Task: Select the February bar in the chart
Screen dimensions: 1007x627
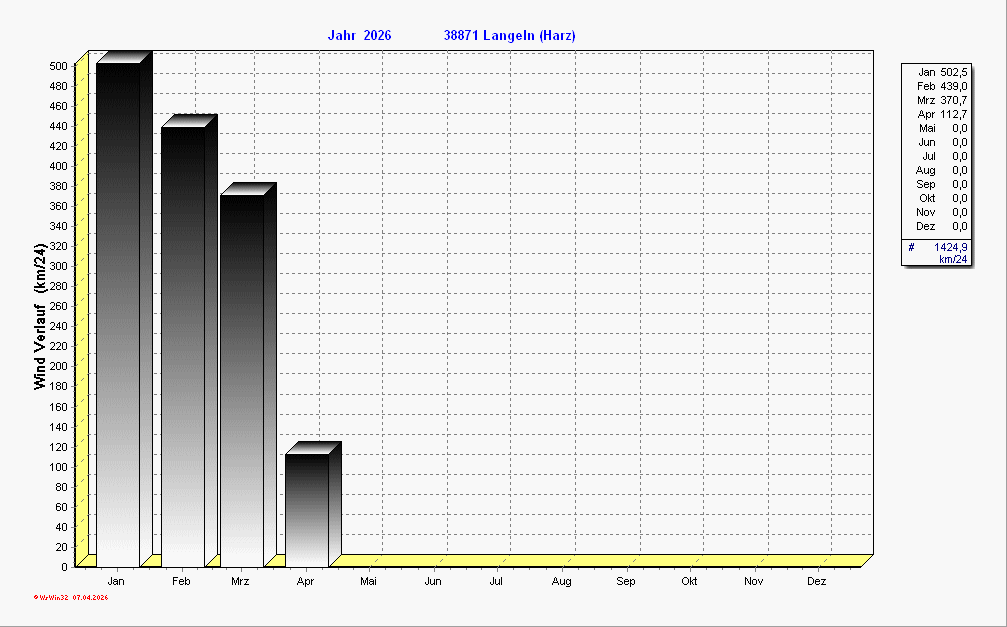Action: (x=183, y=345)
